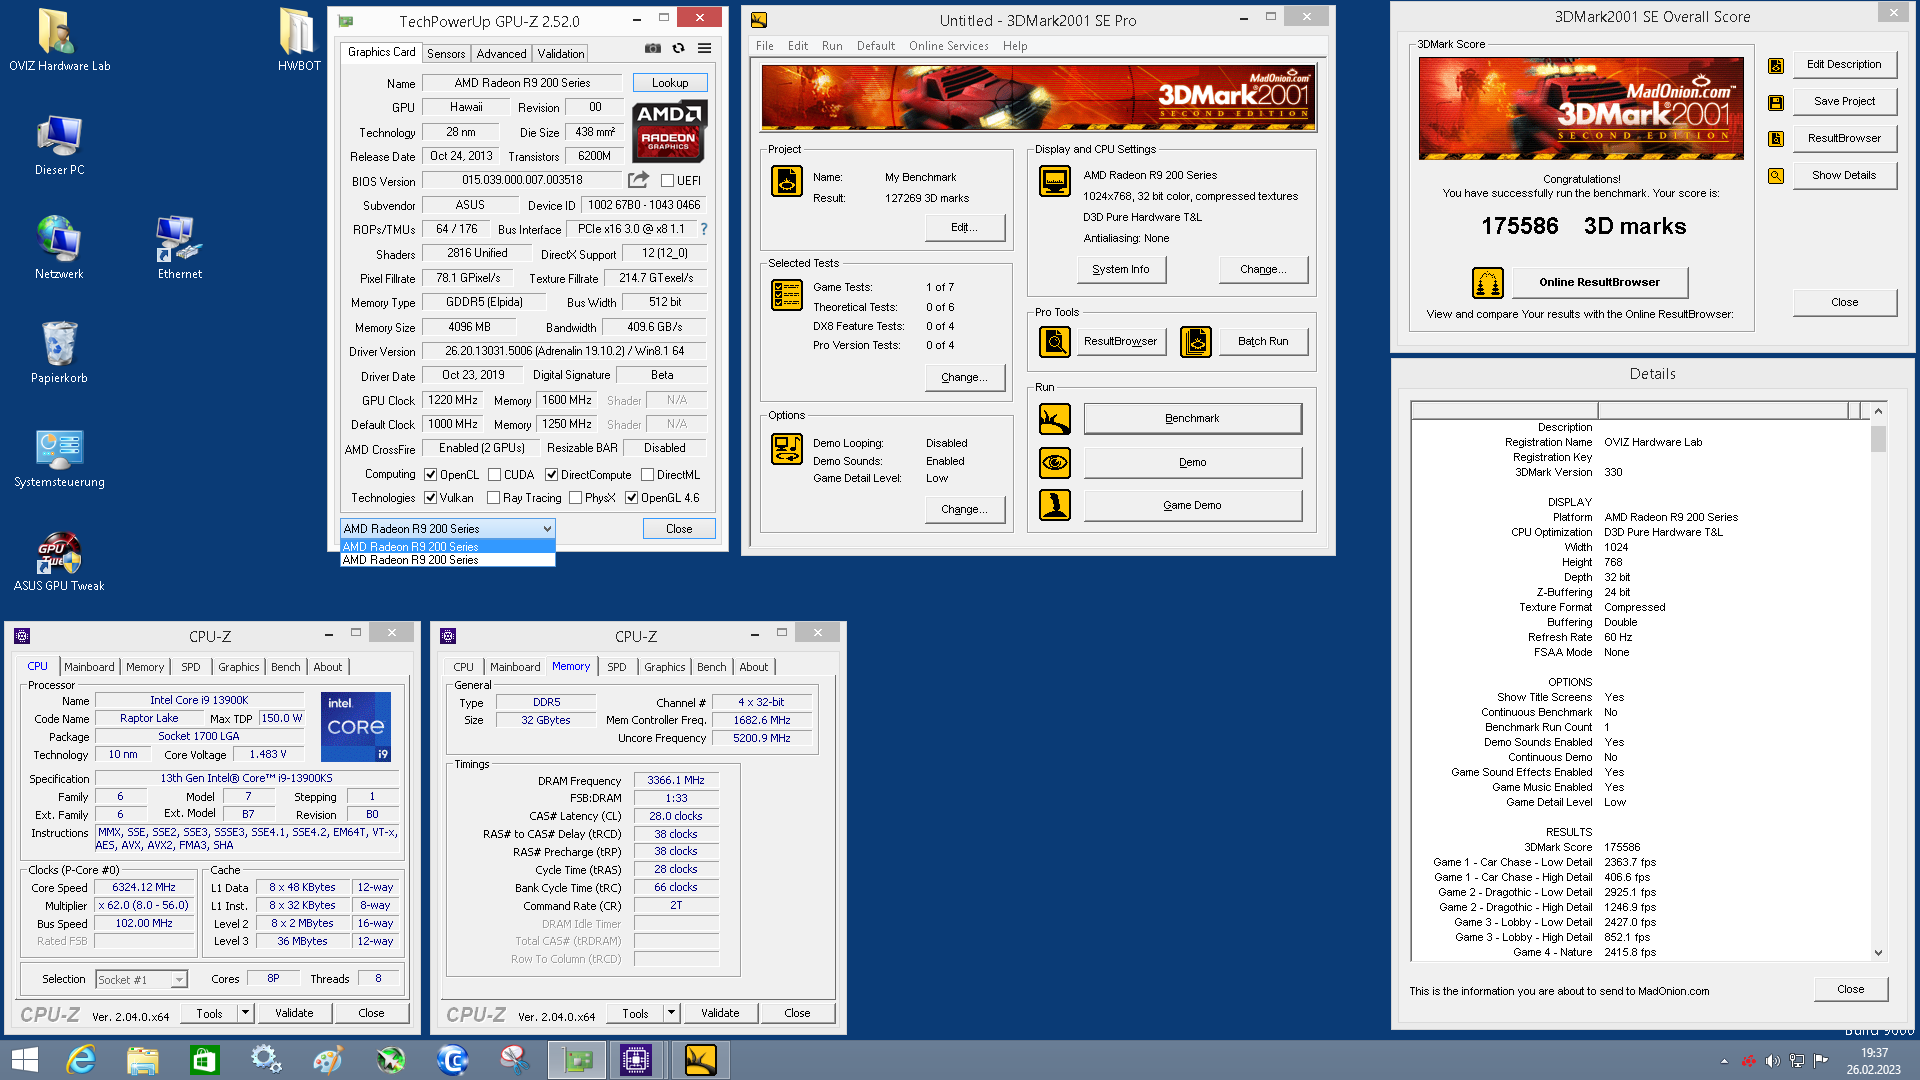The width and height of the screenshot is (1920, 1080).
Task: Click Bus Interface question mark icon
Action: pos(703,229)
